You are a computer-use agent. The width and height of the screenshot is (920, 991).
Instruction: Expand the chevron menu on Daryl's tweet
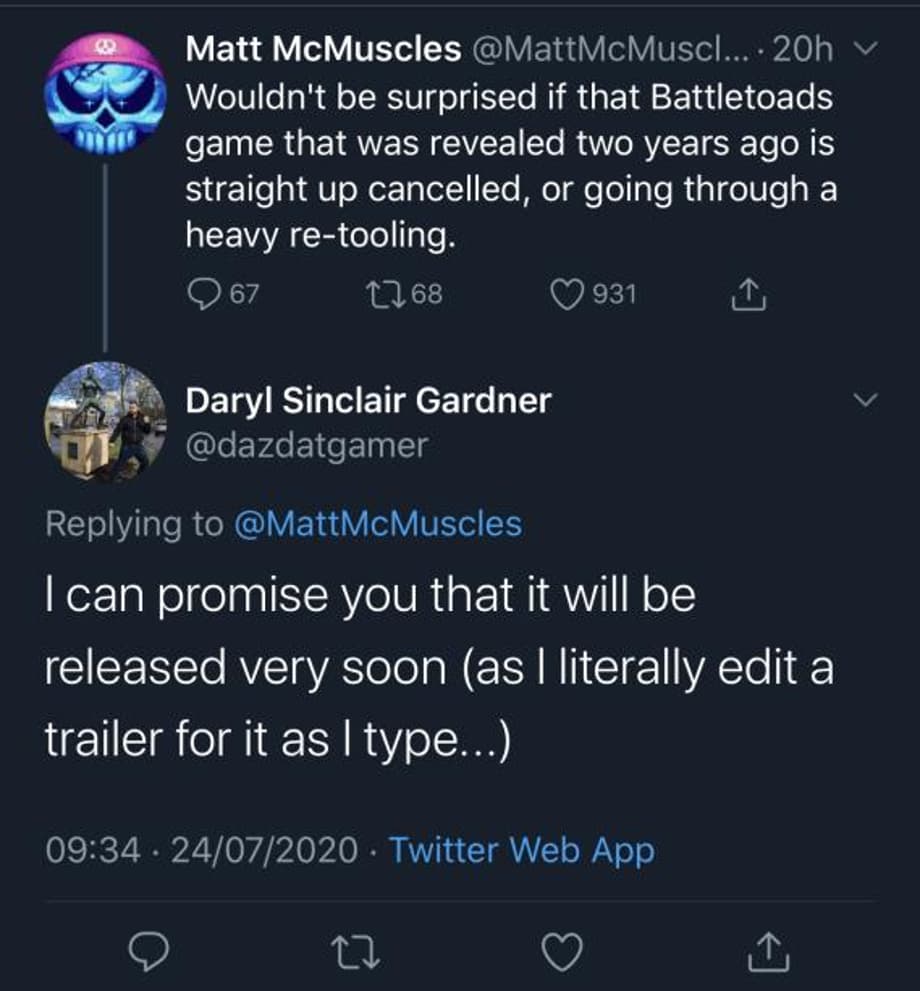pos(867,402)
